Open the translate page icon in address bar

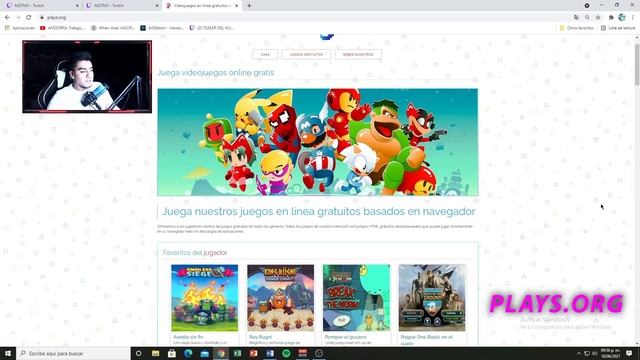point(576,18)
